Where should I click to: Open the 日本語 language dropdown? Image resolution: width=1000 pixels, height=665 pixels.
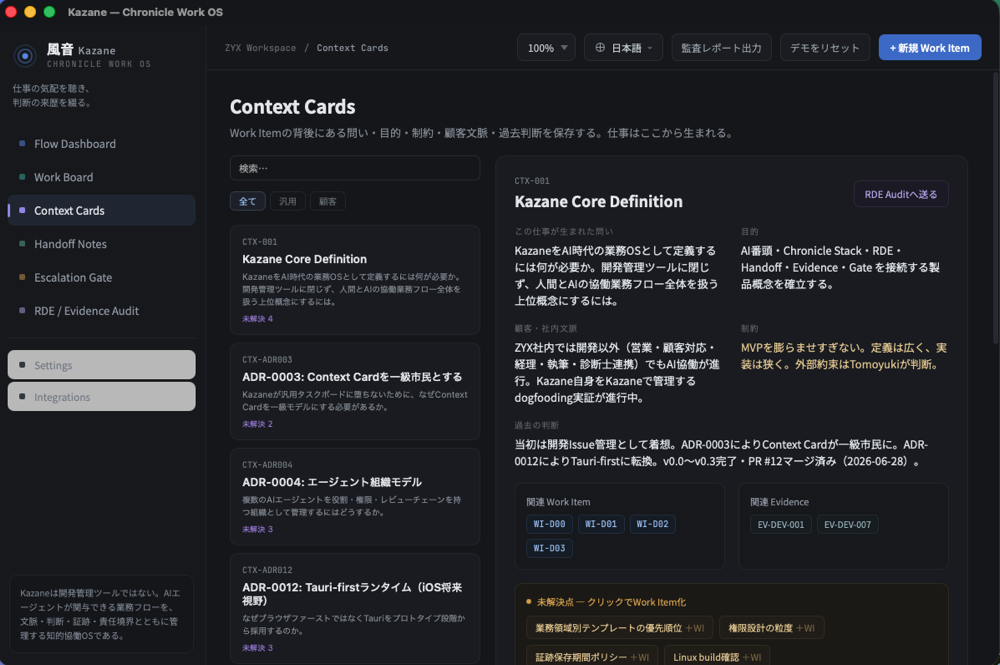coord(624,48)
